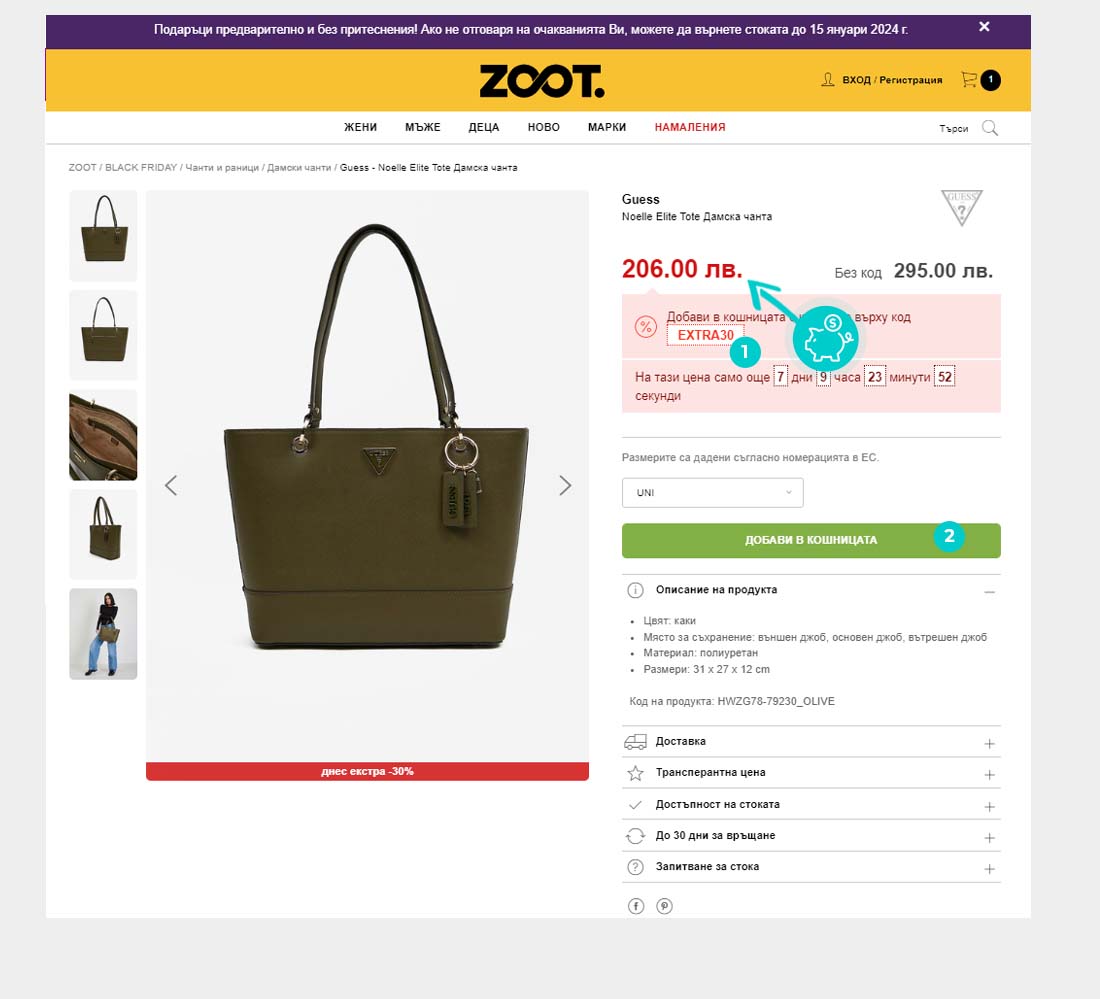Open the shopping cart icon
This screenshot has height=999, width=1100.
click(x=969, y=80)
